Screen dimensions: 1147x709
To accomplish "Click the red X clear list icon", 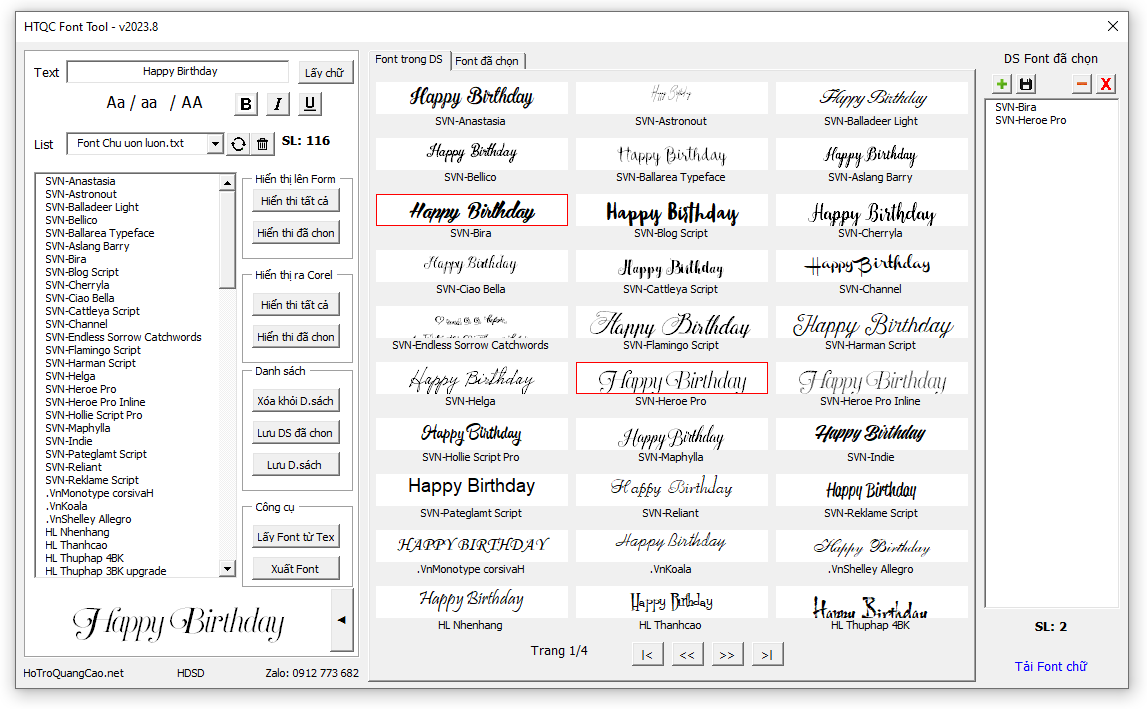I will 1105,84.
